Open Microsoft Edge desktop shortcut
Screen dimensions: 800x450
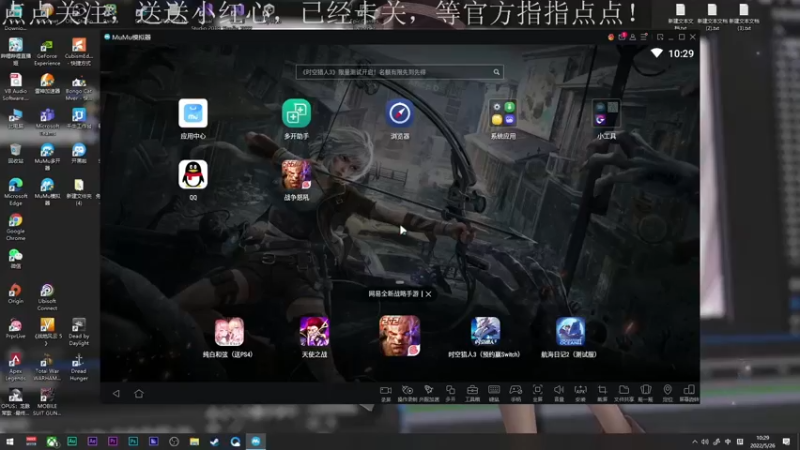[x=15, y=191]
